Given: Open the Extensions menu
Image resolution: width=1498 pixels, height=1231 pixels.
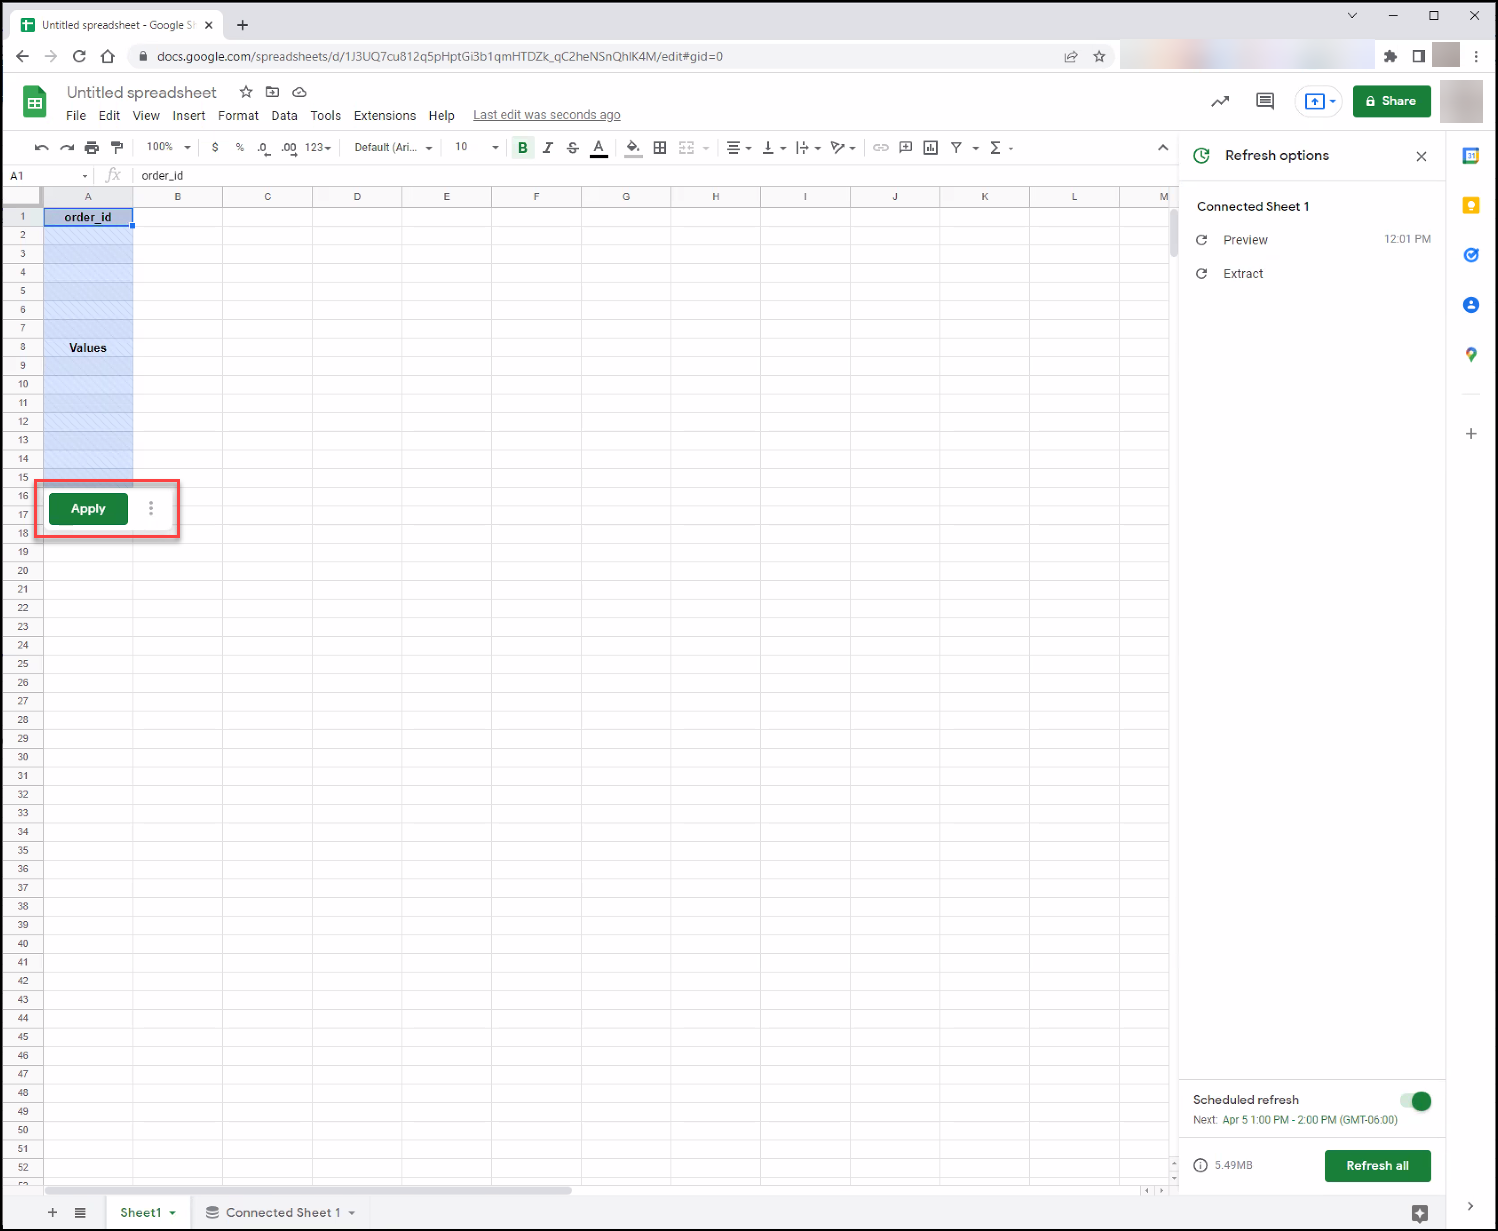Looking at the screenshot, I should (x=385, y=116).
